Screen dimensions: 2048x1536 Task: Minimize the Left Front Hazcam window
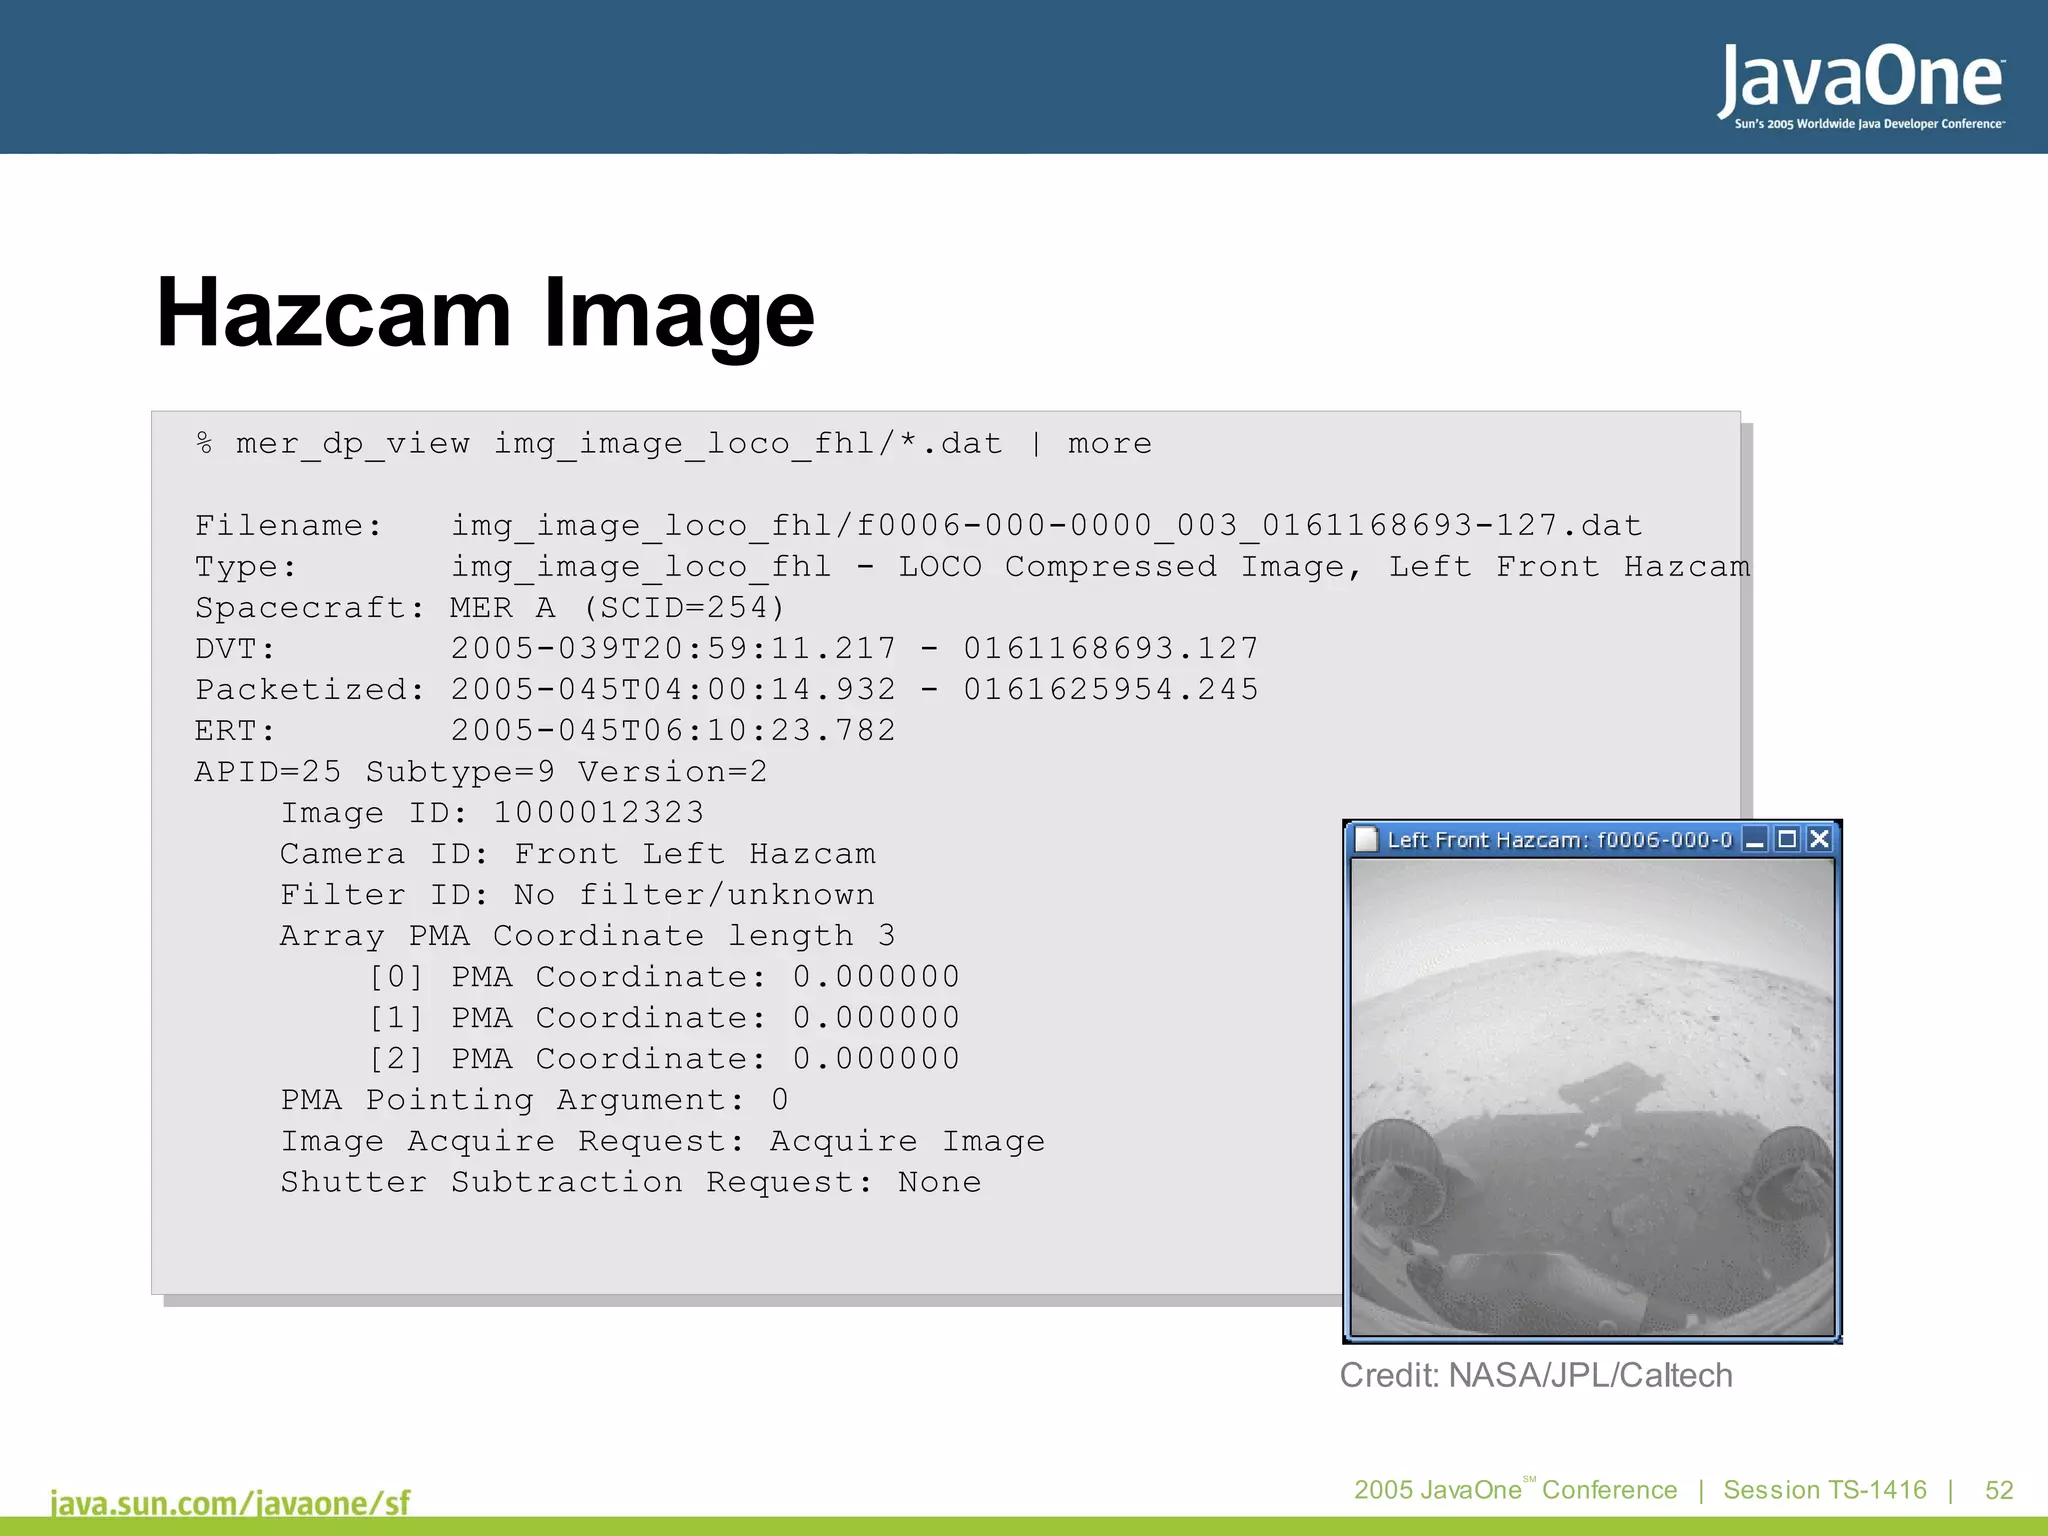[x=1754, y=840]
